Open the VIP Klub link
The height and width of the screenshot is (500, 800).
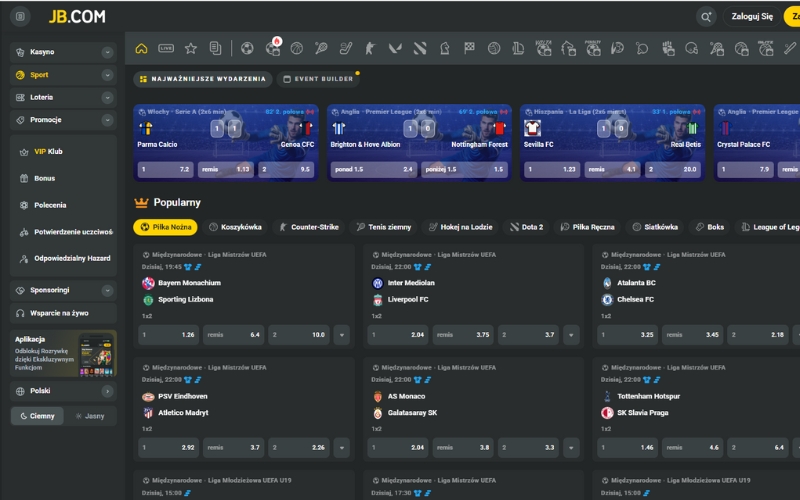tap(42, 151)
